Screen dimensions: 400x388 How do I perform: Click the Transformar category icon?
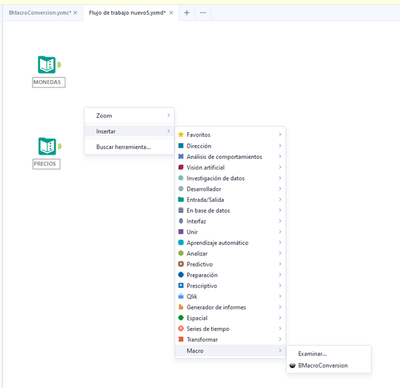coord(181,339)
